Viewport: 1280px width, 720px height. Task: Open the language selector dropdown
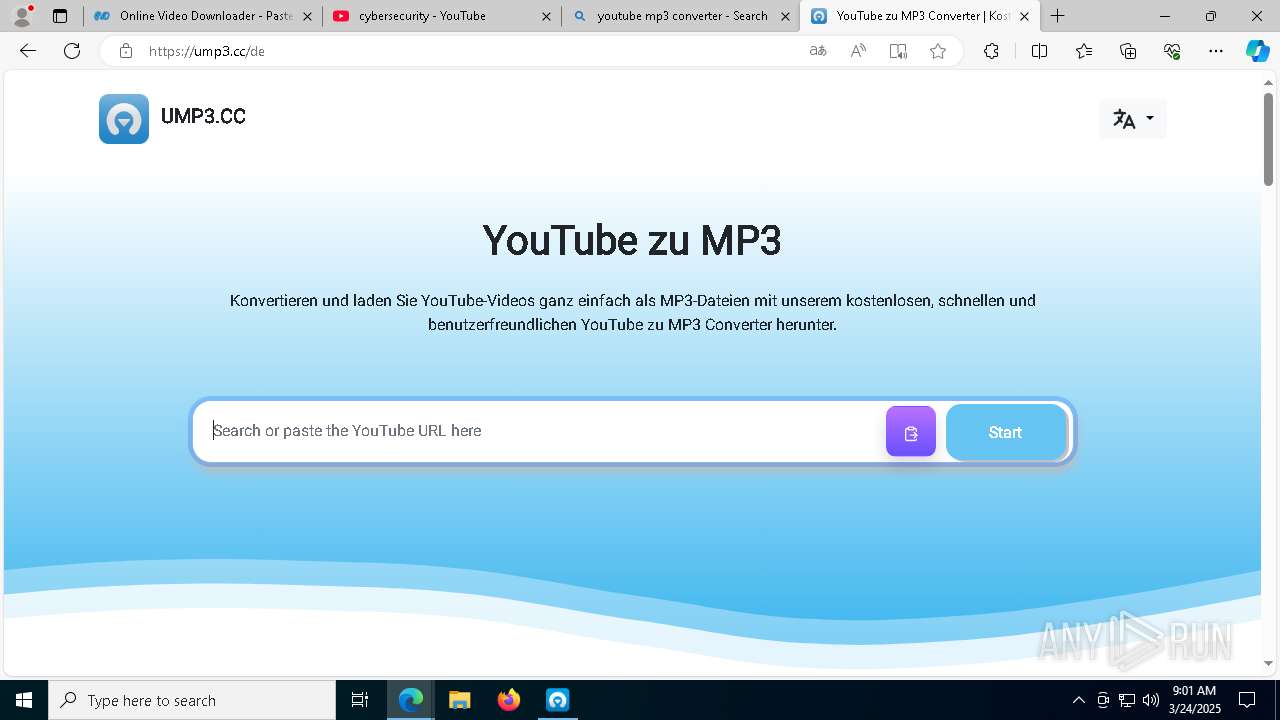click(x=1133, y=119)
